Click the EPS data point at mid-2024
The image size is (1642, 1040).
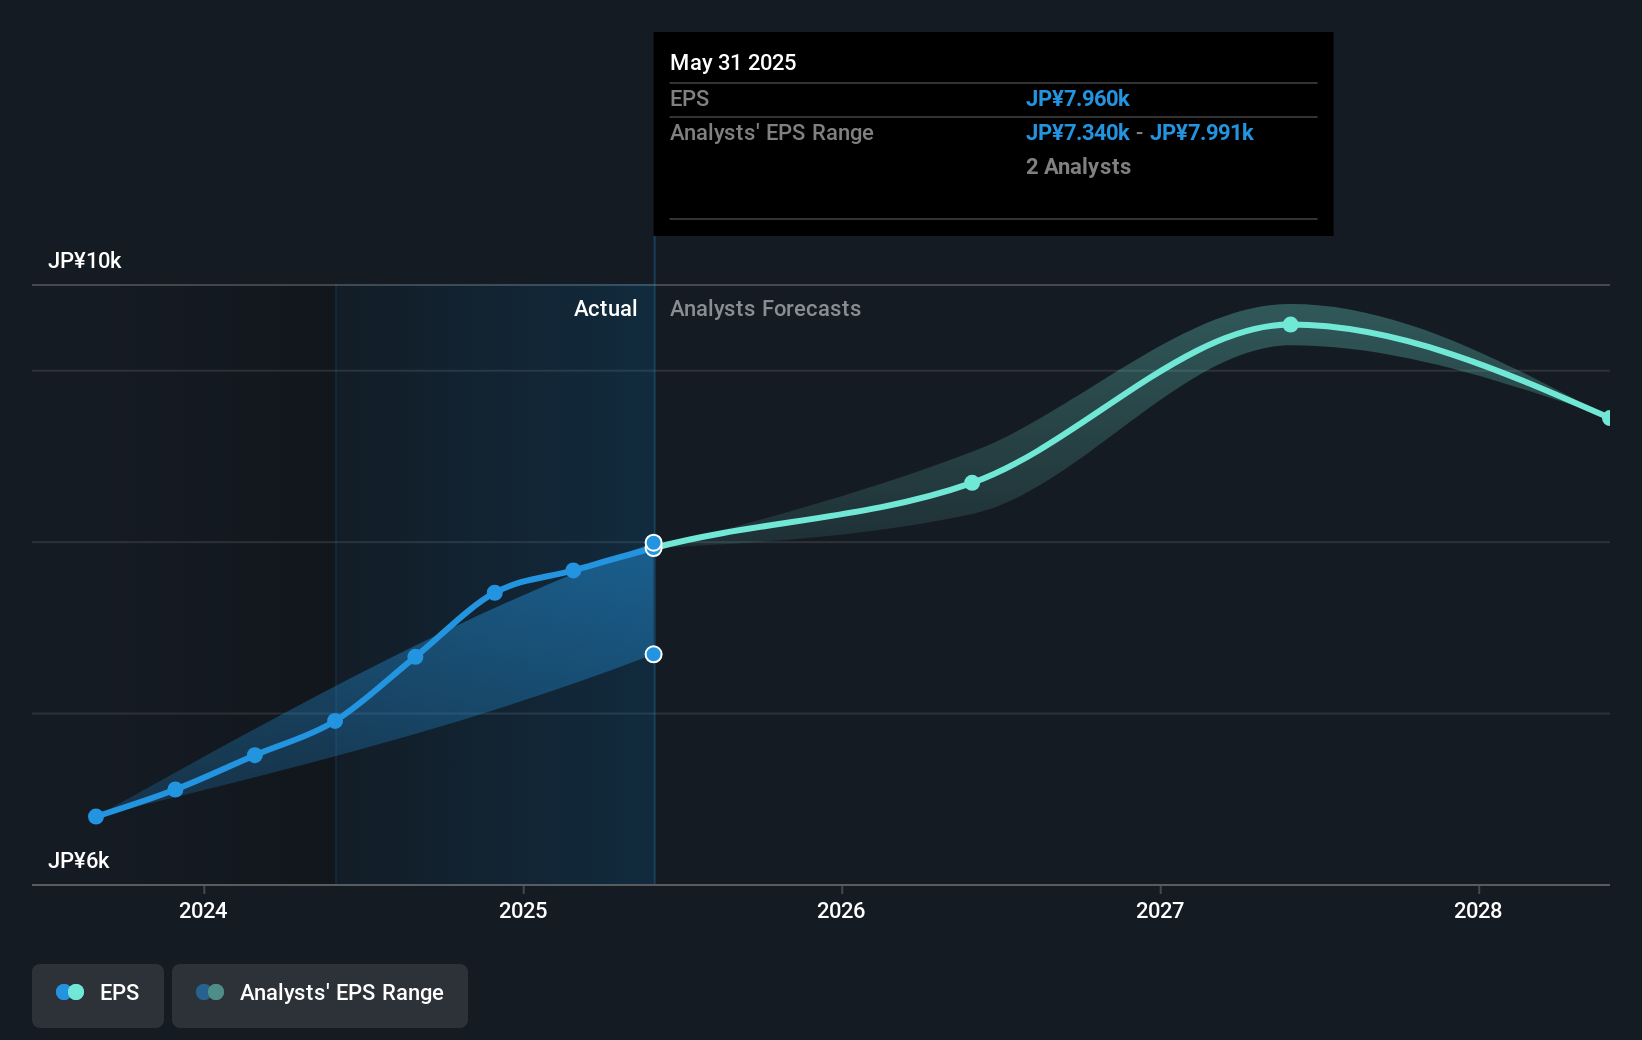335,721
